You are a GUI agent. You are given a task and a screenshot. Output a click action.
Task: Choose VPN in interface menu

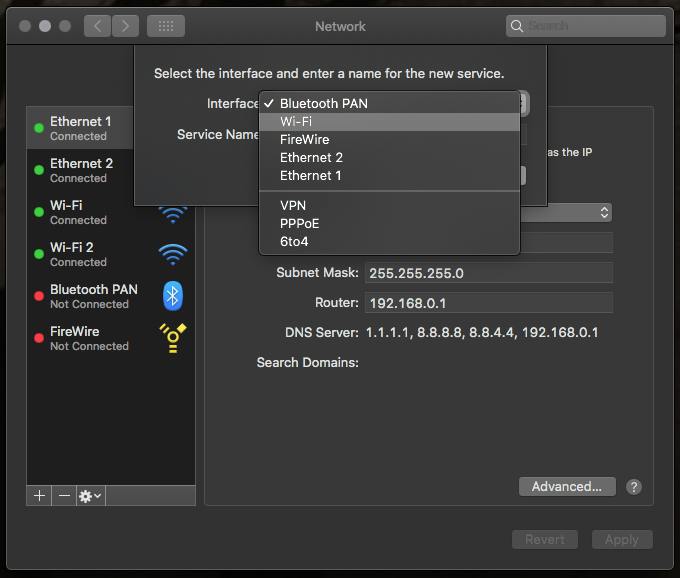[389, 206]
